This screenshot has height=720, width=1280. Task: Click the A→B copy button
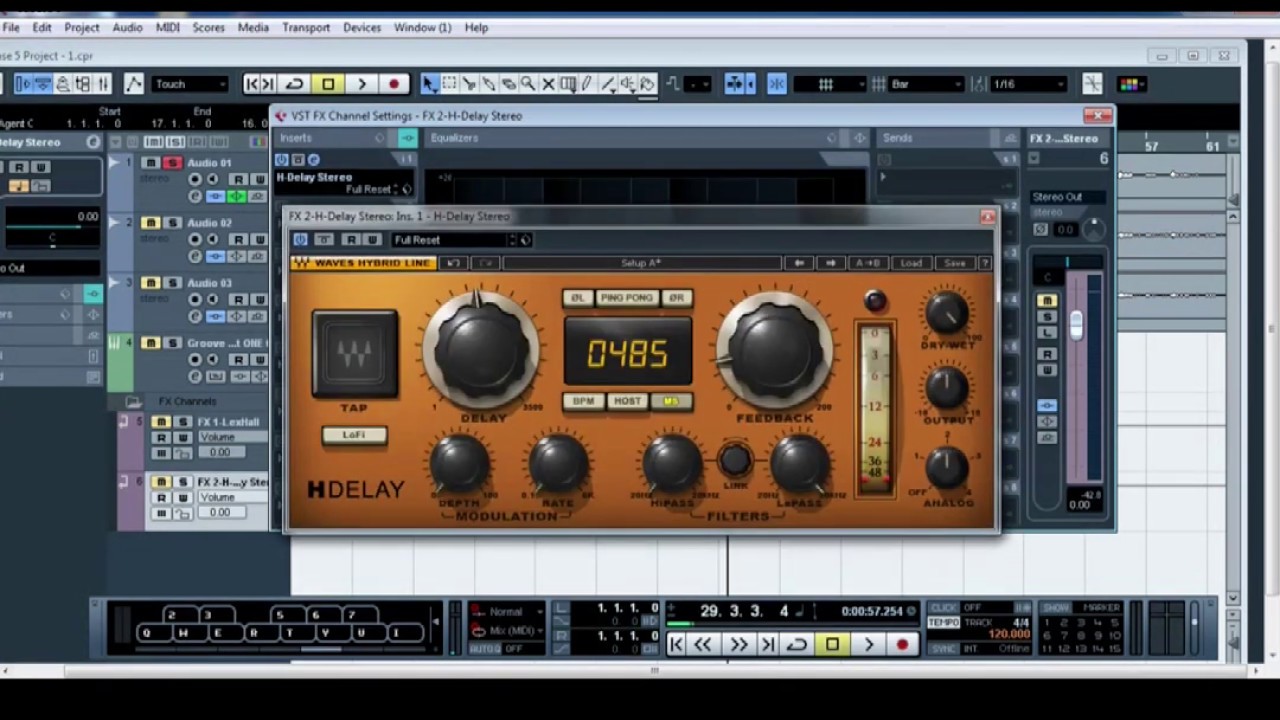(x=867, y=263)
